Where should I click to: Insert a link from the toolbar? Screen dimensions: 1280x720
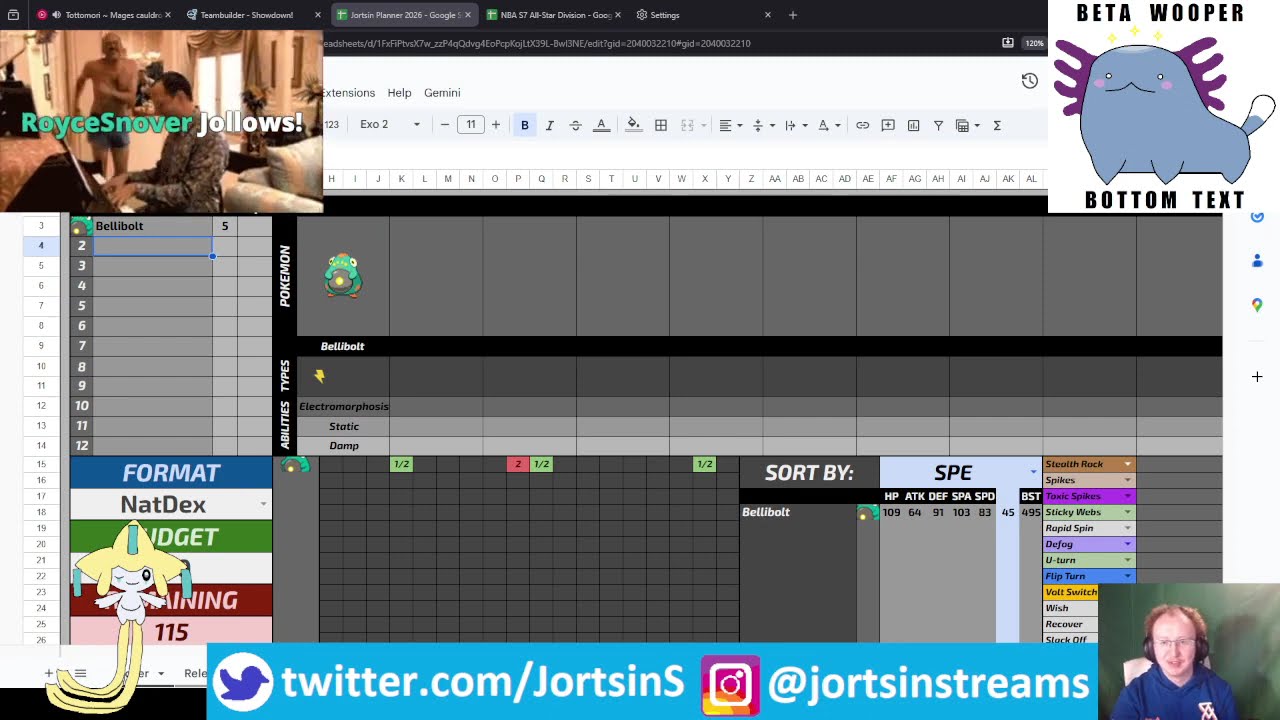point(862,125)
